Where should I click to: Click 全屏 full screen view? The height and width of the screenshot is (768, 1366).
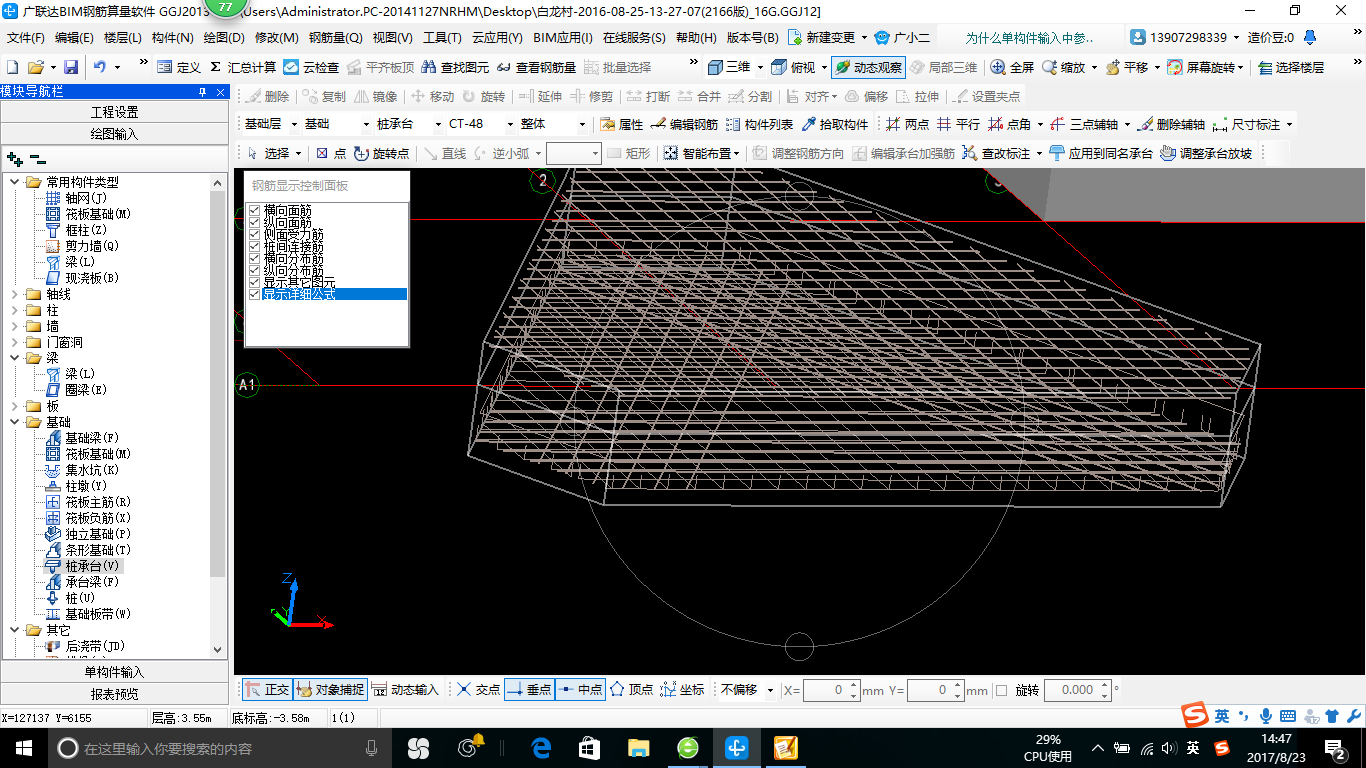coord(1012,67)
